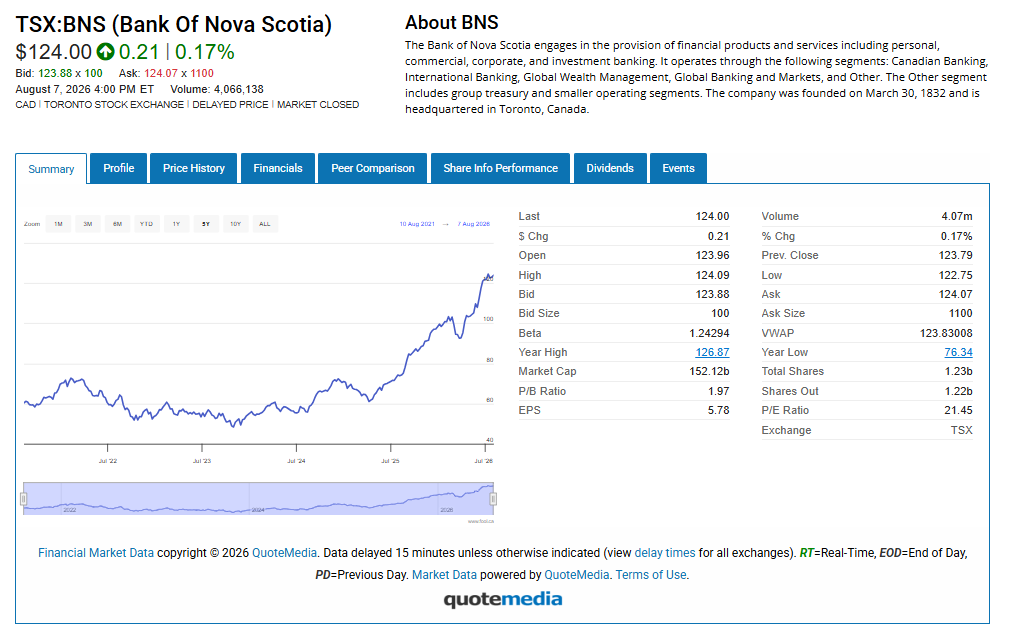This screenshot has width=1011, height=632.
Task: Click the range navigator near the 2024 label
Action: pyautogui.click(x=258, y=509)
